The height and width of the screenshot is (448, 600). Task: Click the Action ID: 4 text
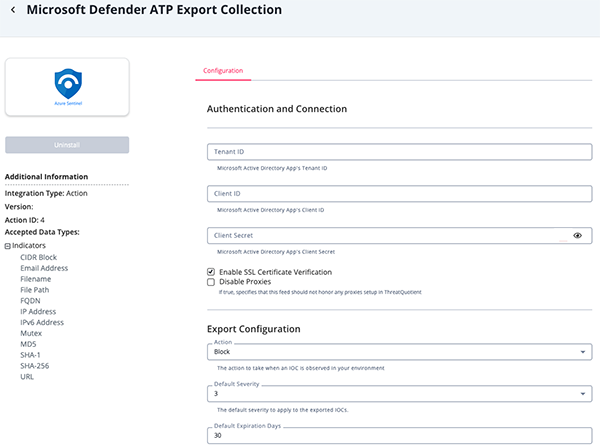coord(24,220)
